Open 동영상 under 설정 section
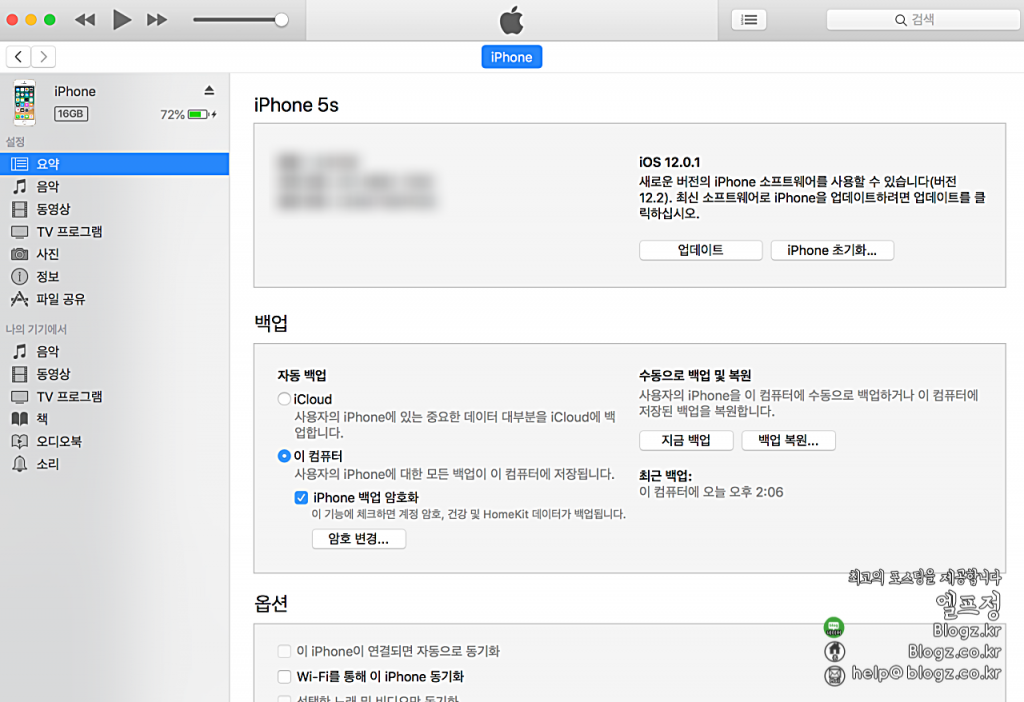The width and height of the screenshot is (1024, 702). coord(114,209)
